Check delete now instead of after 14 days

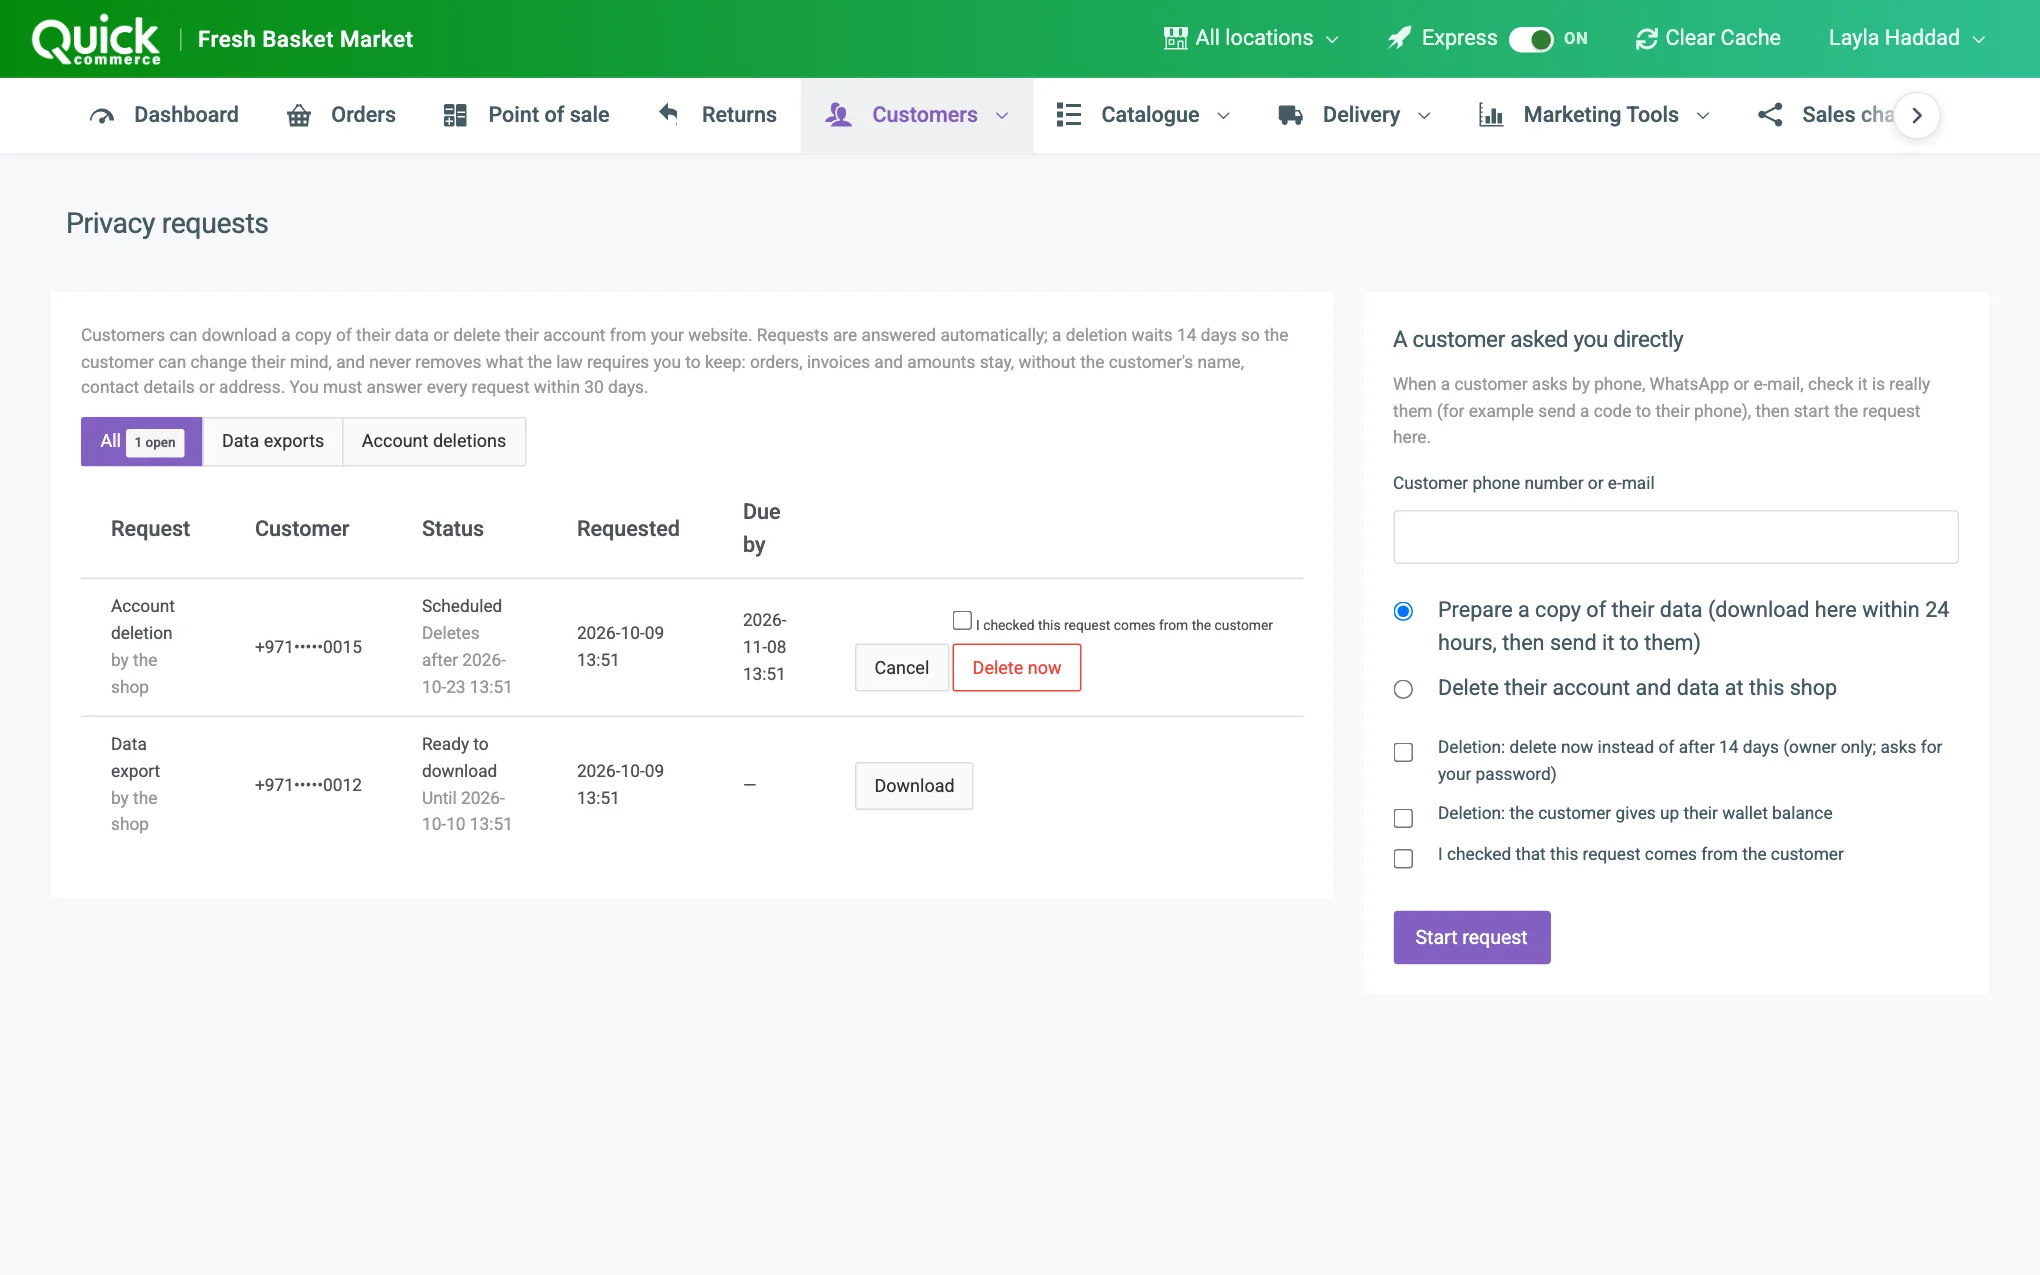pyautogui.click(x=1403, y=752)
